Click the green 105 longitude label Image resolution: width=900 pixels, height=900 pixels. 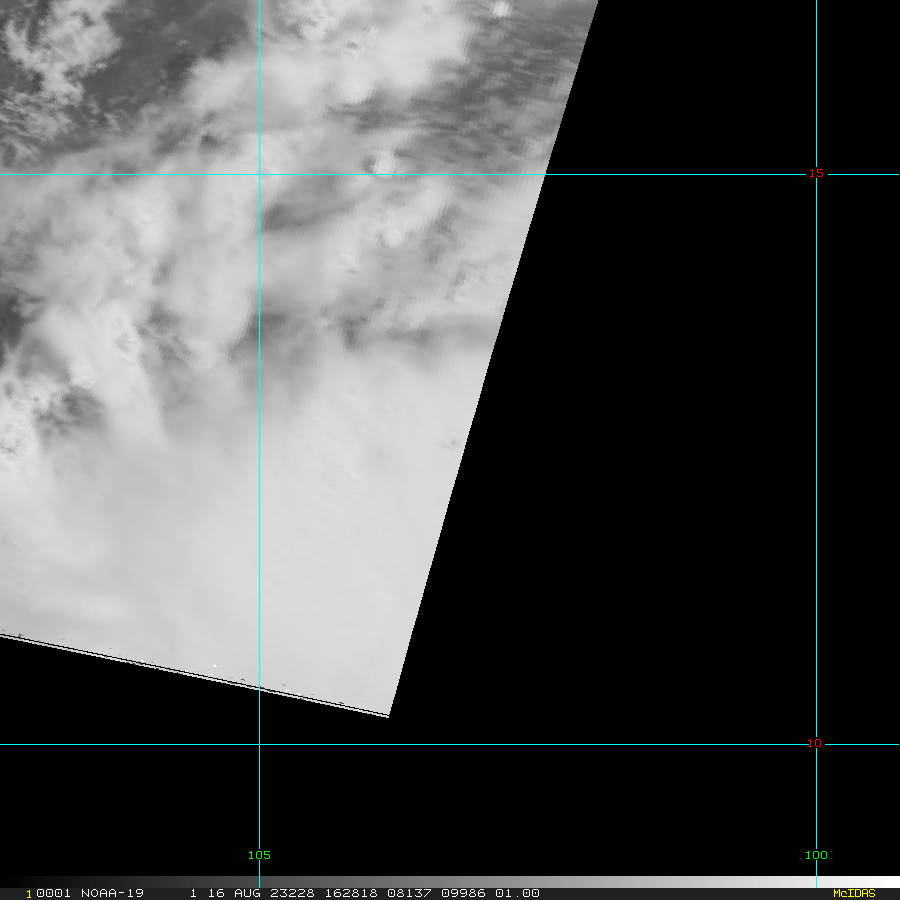pyautogui.click(x=259, y=855)
